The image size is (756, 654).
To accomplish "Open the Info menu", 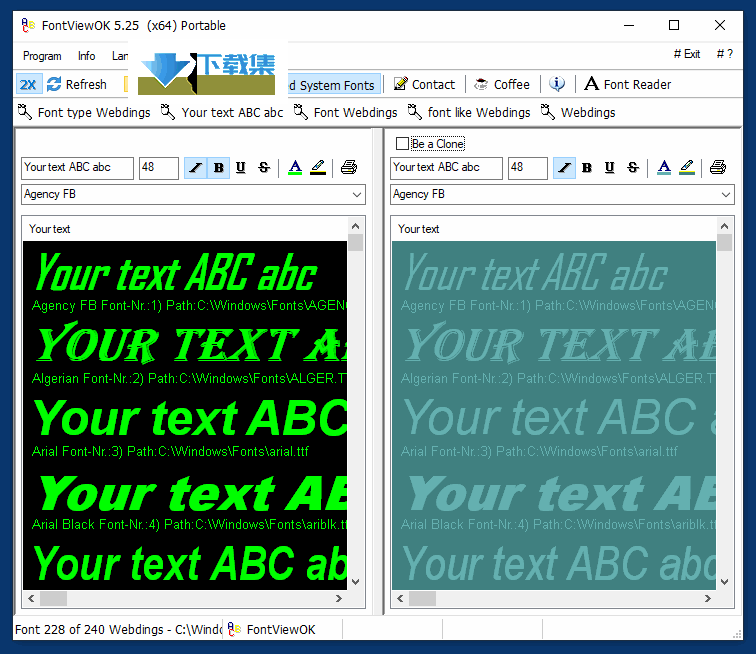I will pyautogui.click(x=87, y=56).
